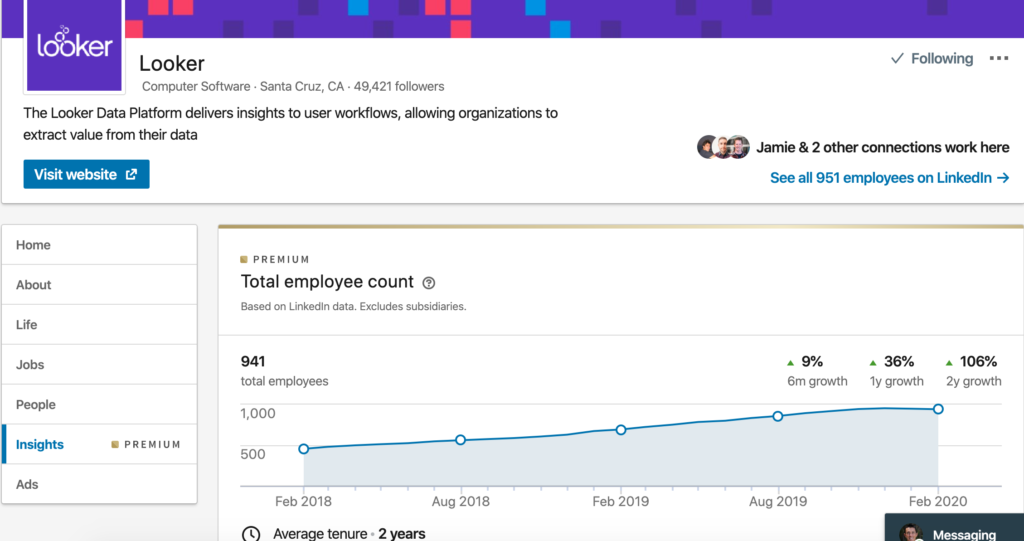The height and width of the screenshot is (541, 1024).
Task: Click the Feb 2020 chart data point
Action: pyautogui.click(x=938, y=409)
